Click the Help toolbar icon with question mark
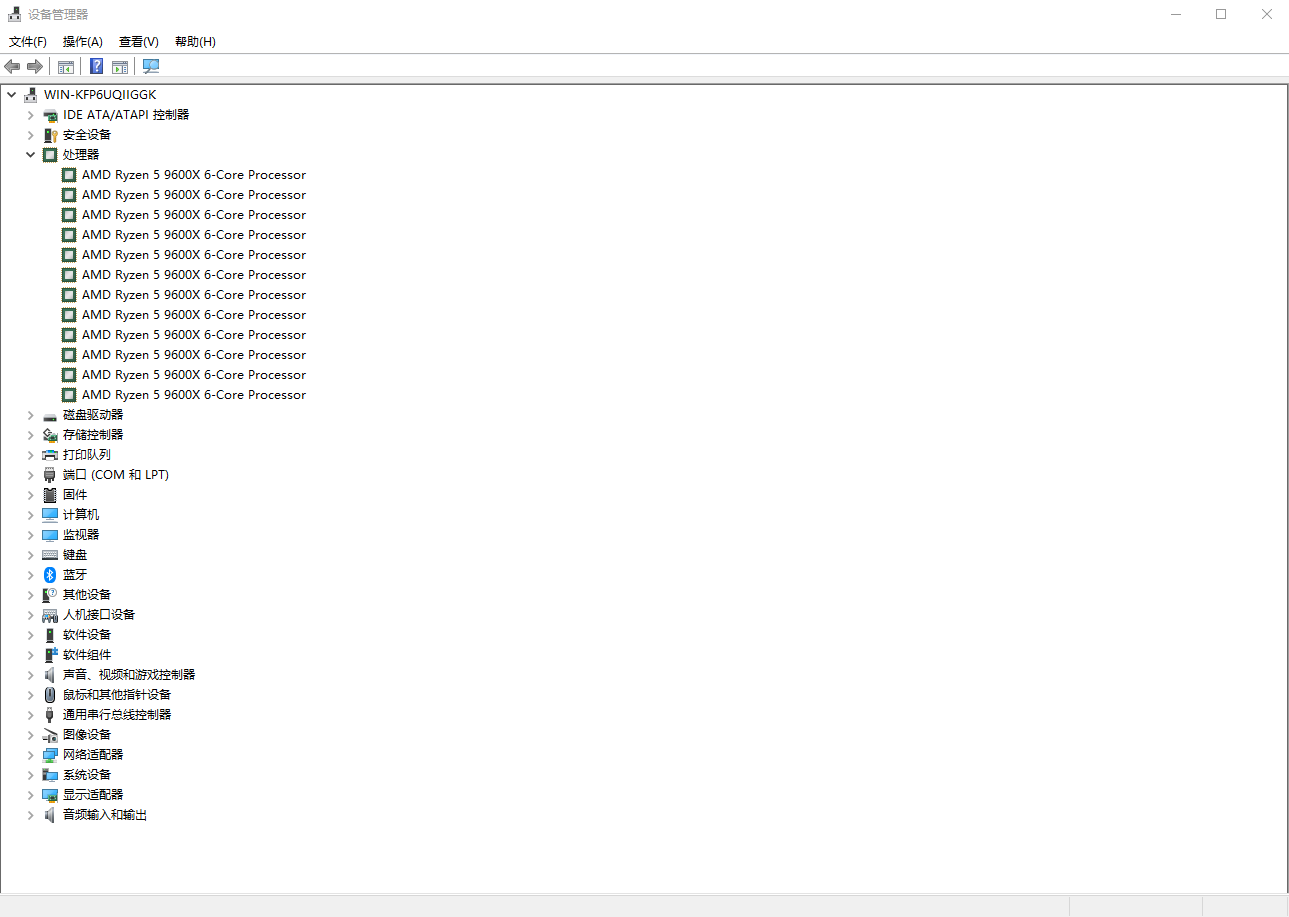 pyautogui.click(x=96, y=66)
